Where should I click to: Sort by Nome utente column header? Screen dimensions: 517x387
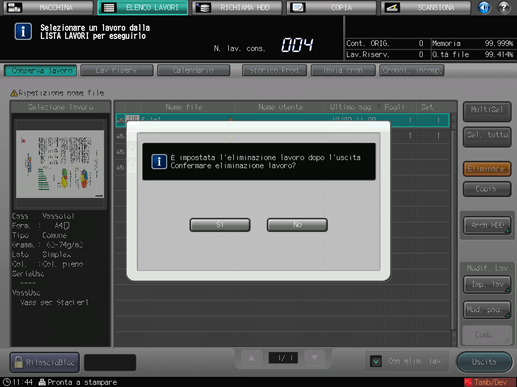280,107
